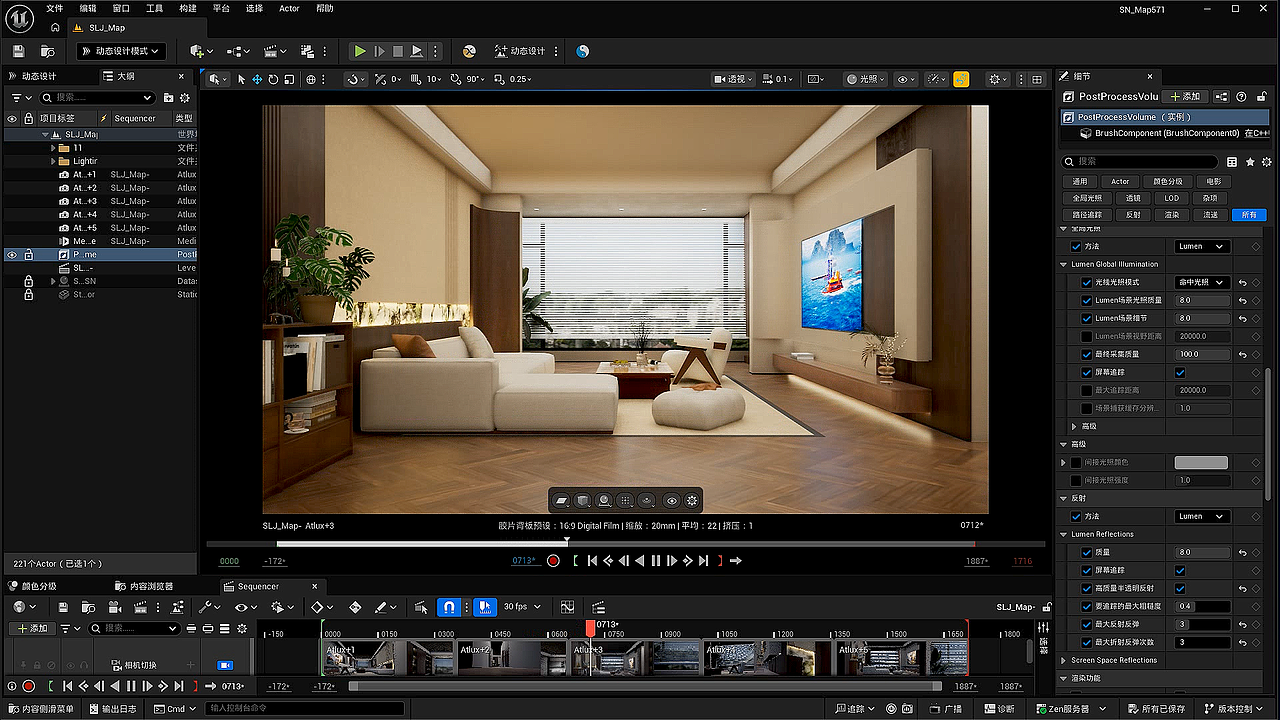1280x720 pixels.
Task: Select the 路径追踪 filter button
Action: pyautogui.click(x=1087, y=215)
